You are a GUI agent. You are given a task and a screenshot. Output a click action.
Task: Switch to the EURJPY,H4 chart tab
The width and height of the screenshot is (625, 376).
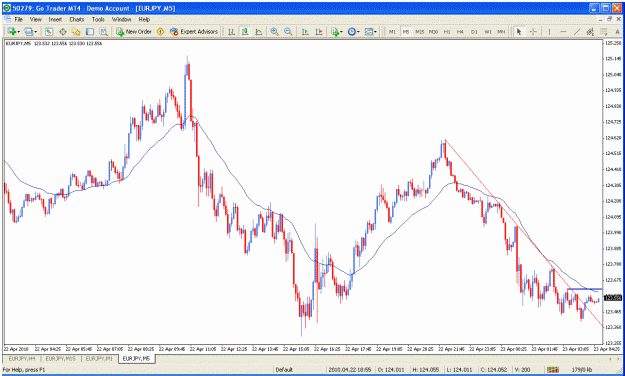click(22, 359)
